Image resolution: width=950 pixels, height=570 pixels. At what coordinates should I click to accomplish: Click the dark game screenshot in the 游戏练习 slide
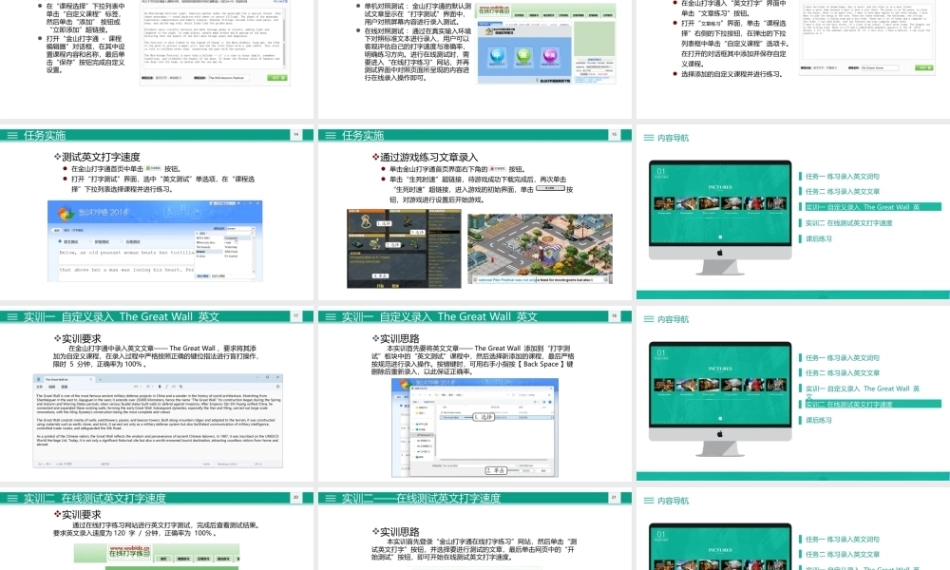pyautogui.click(x=404, y=248)
